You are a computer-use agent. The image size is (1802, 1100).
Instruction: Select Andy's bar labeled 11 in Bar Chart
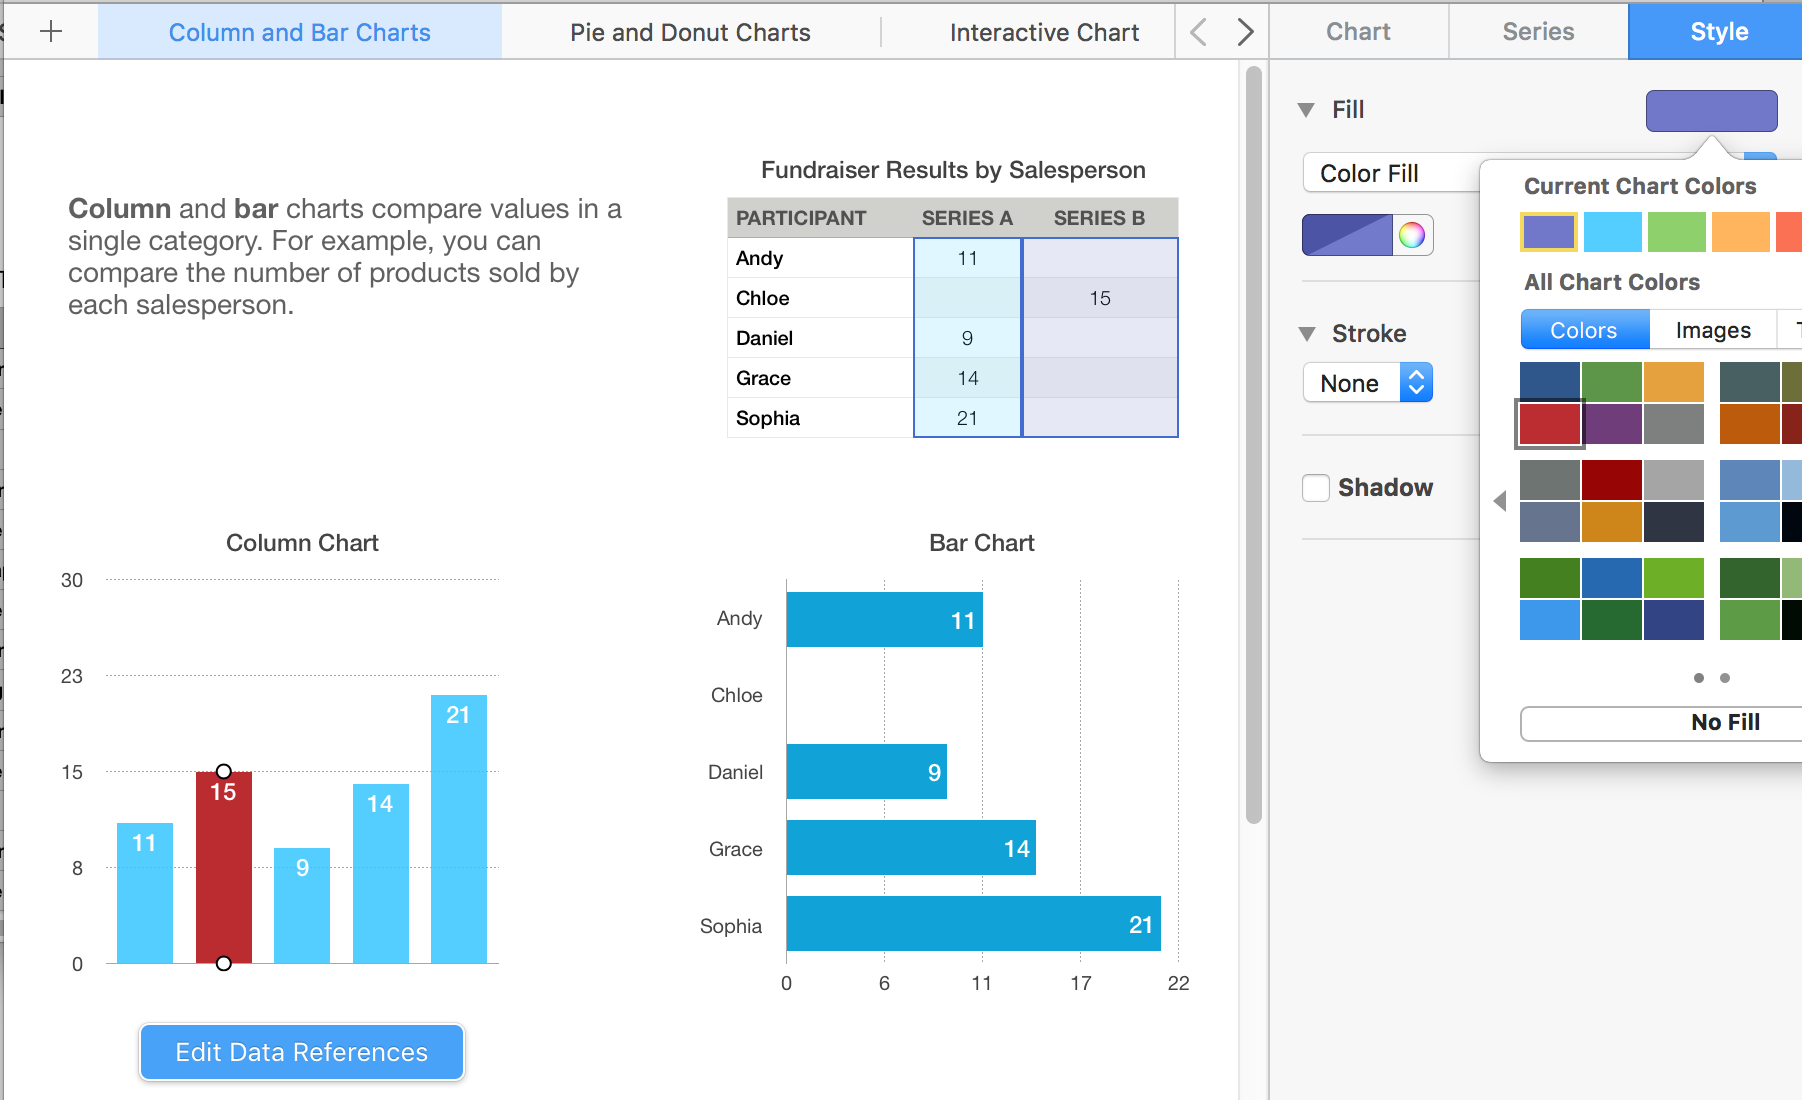point(885,620)
